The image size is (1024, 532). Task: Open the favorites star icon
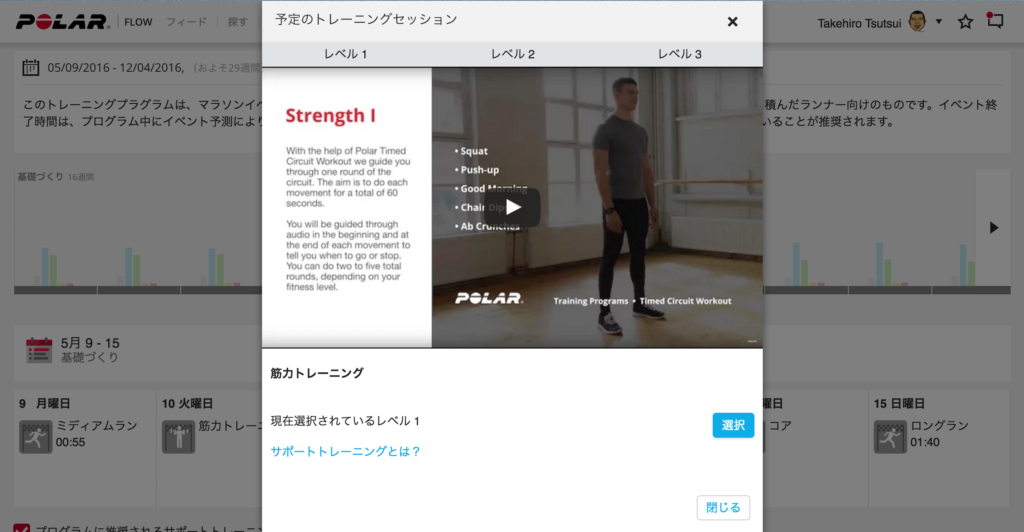coord(965,22)
